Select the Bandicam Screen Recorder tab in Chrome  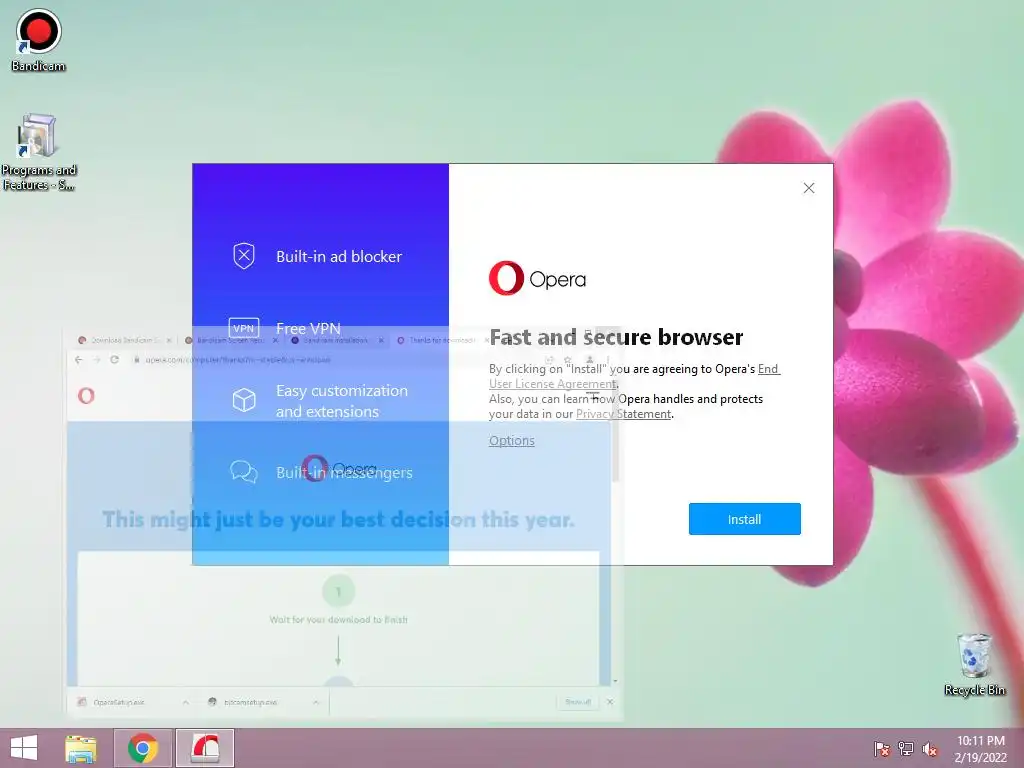click(x=229, y=340)
